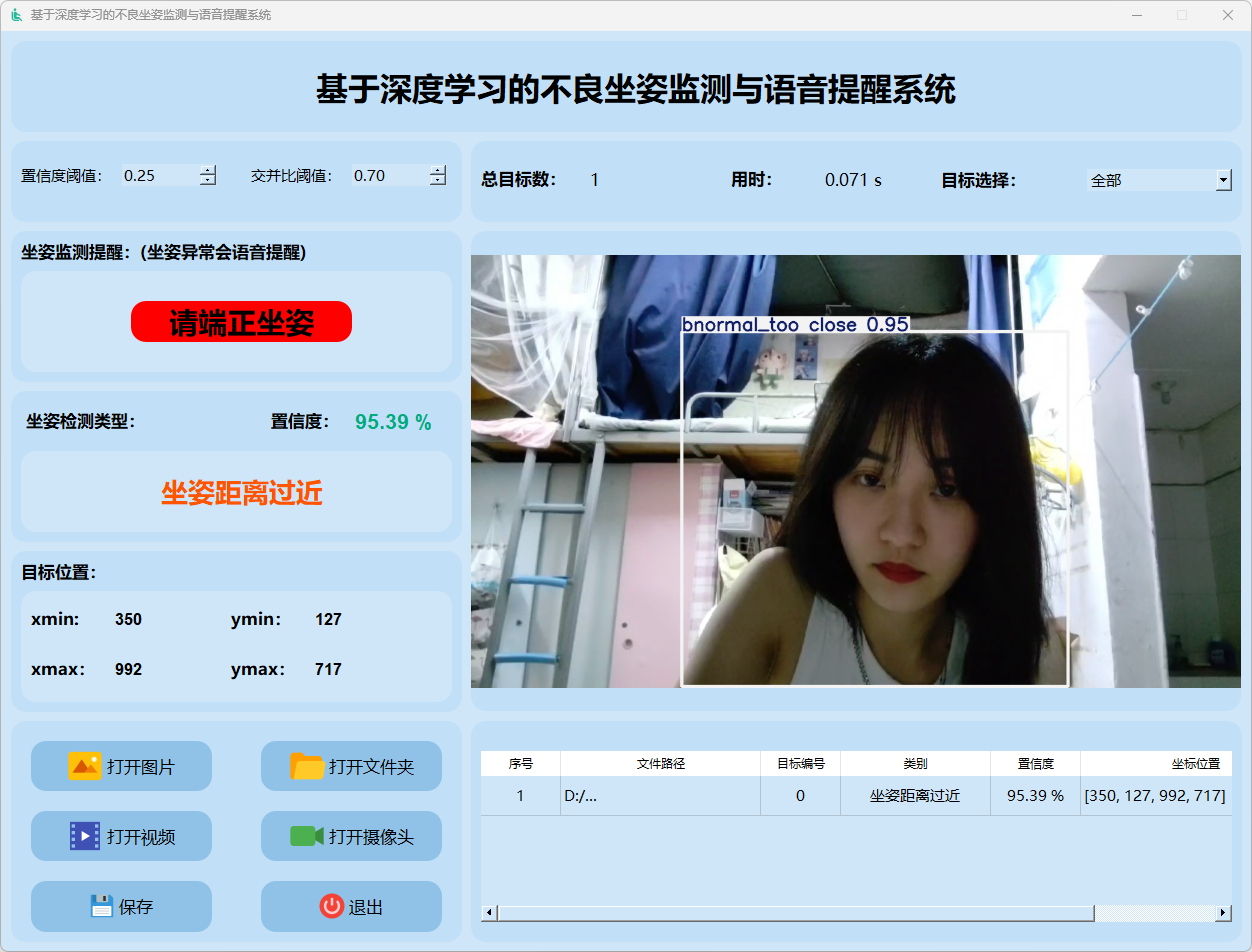
Task: Start the webcam with 打开摄像头
Action: pyautogui.click(x=351, y=836)
